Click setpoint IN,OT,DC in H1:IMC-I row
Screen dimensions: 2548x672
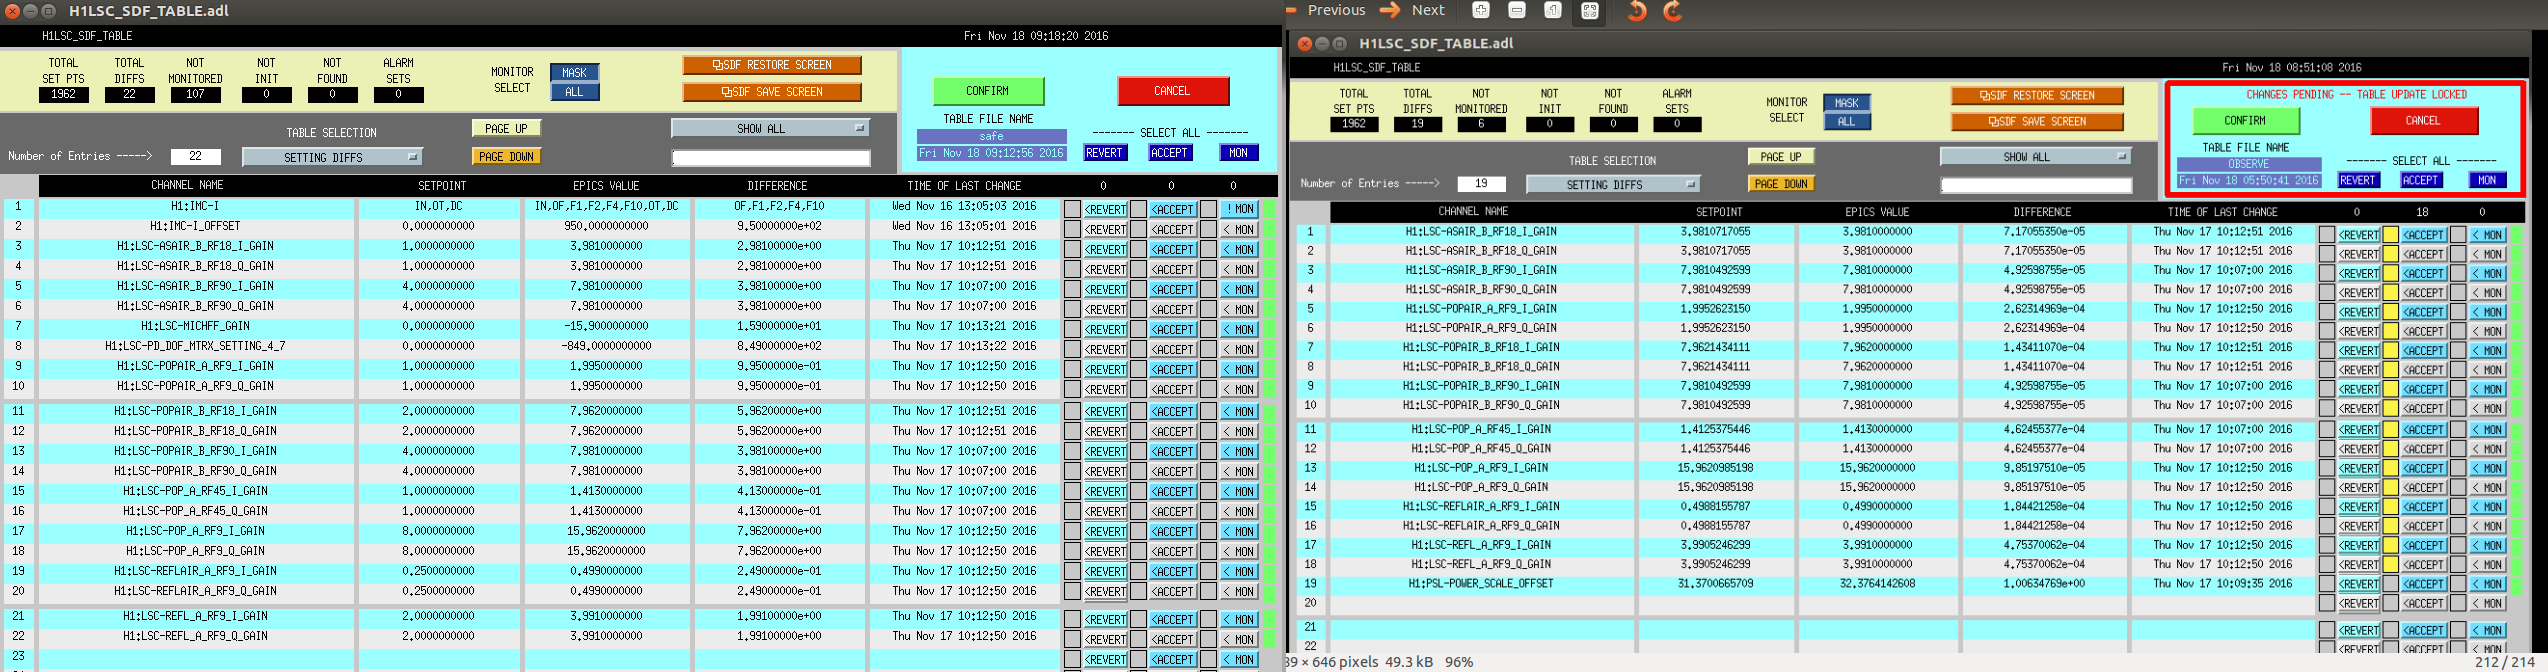(x=441, y=207)
